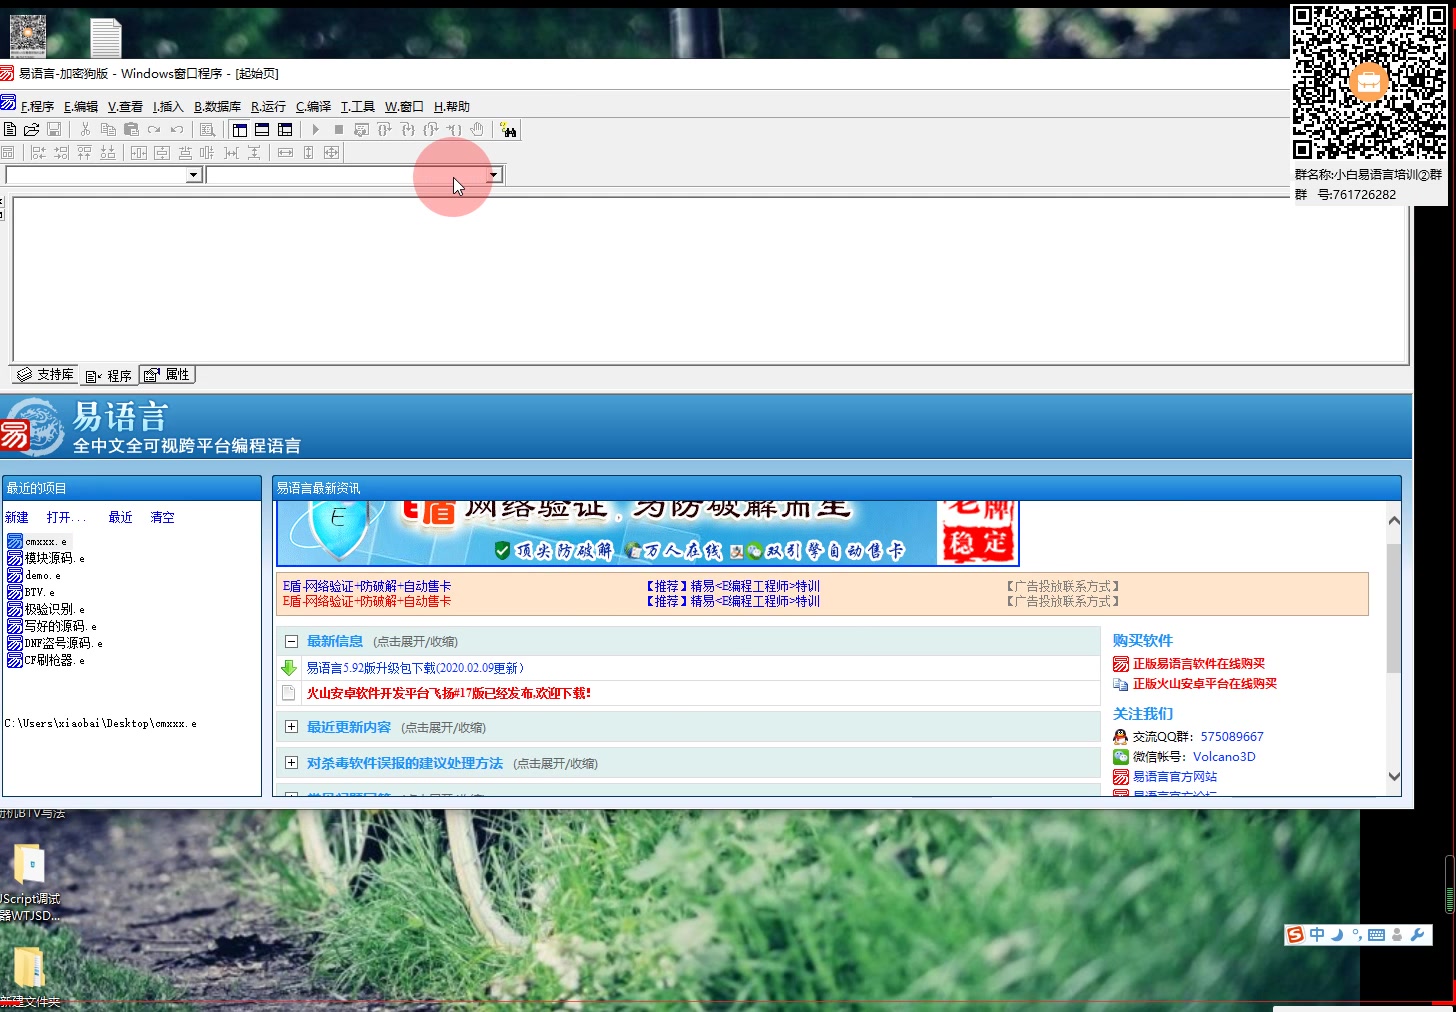Image resolution: width=1456 pixels, height=1012 pixels.
Task: Click the align-top icon in the alignment toolbar
Action: click(x=85, y=153)
